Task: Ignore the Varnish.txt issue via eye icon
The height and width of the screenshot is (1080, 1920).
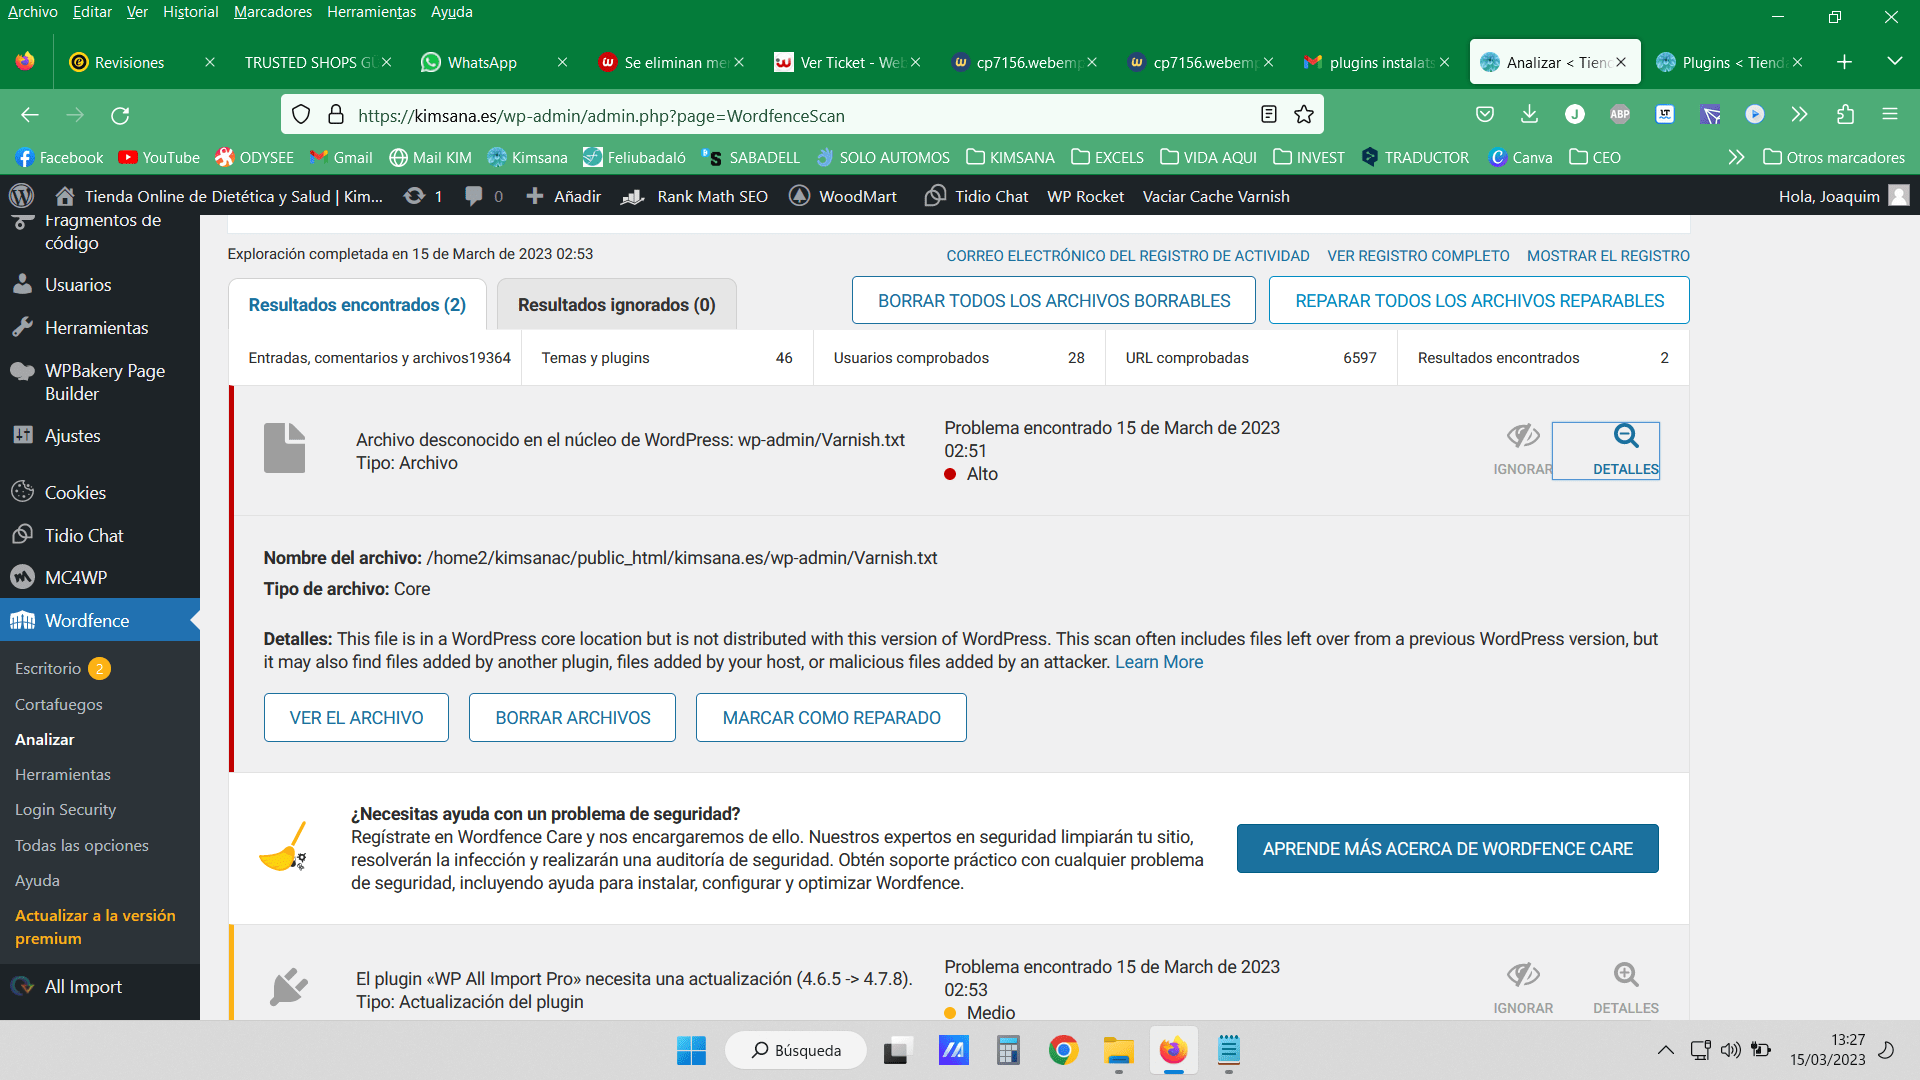Action: point(1523,450)
